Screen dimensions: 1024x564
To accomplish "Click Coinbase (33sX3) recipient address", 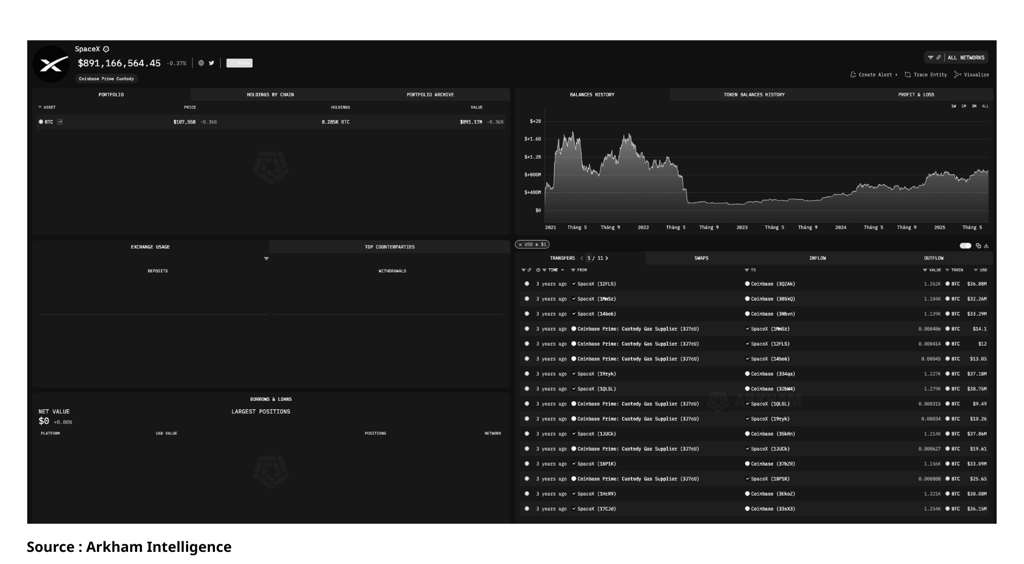I will [773, 509].
